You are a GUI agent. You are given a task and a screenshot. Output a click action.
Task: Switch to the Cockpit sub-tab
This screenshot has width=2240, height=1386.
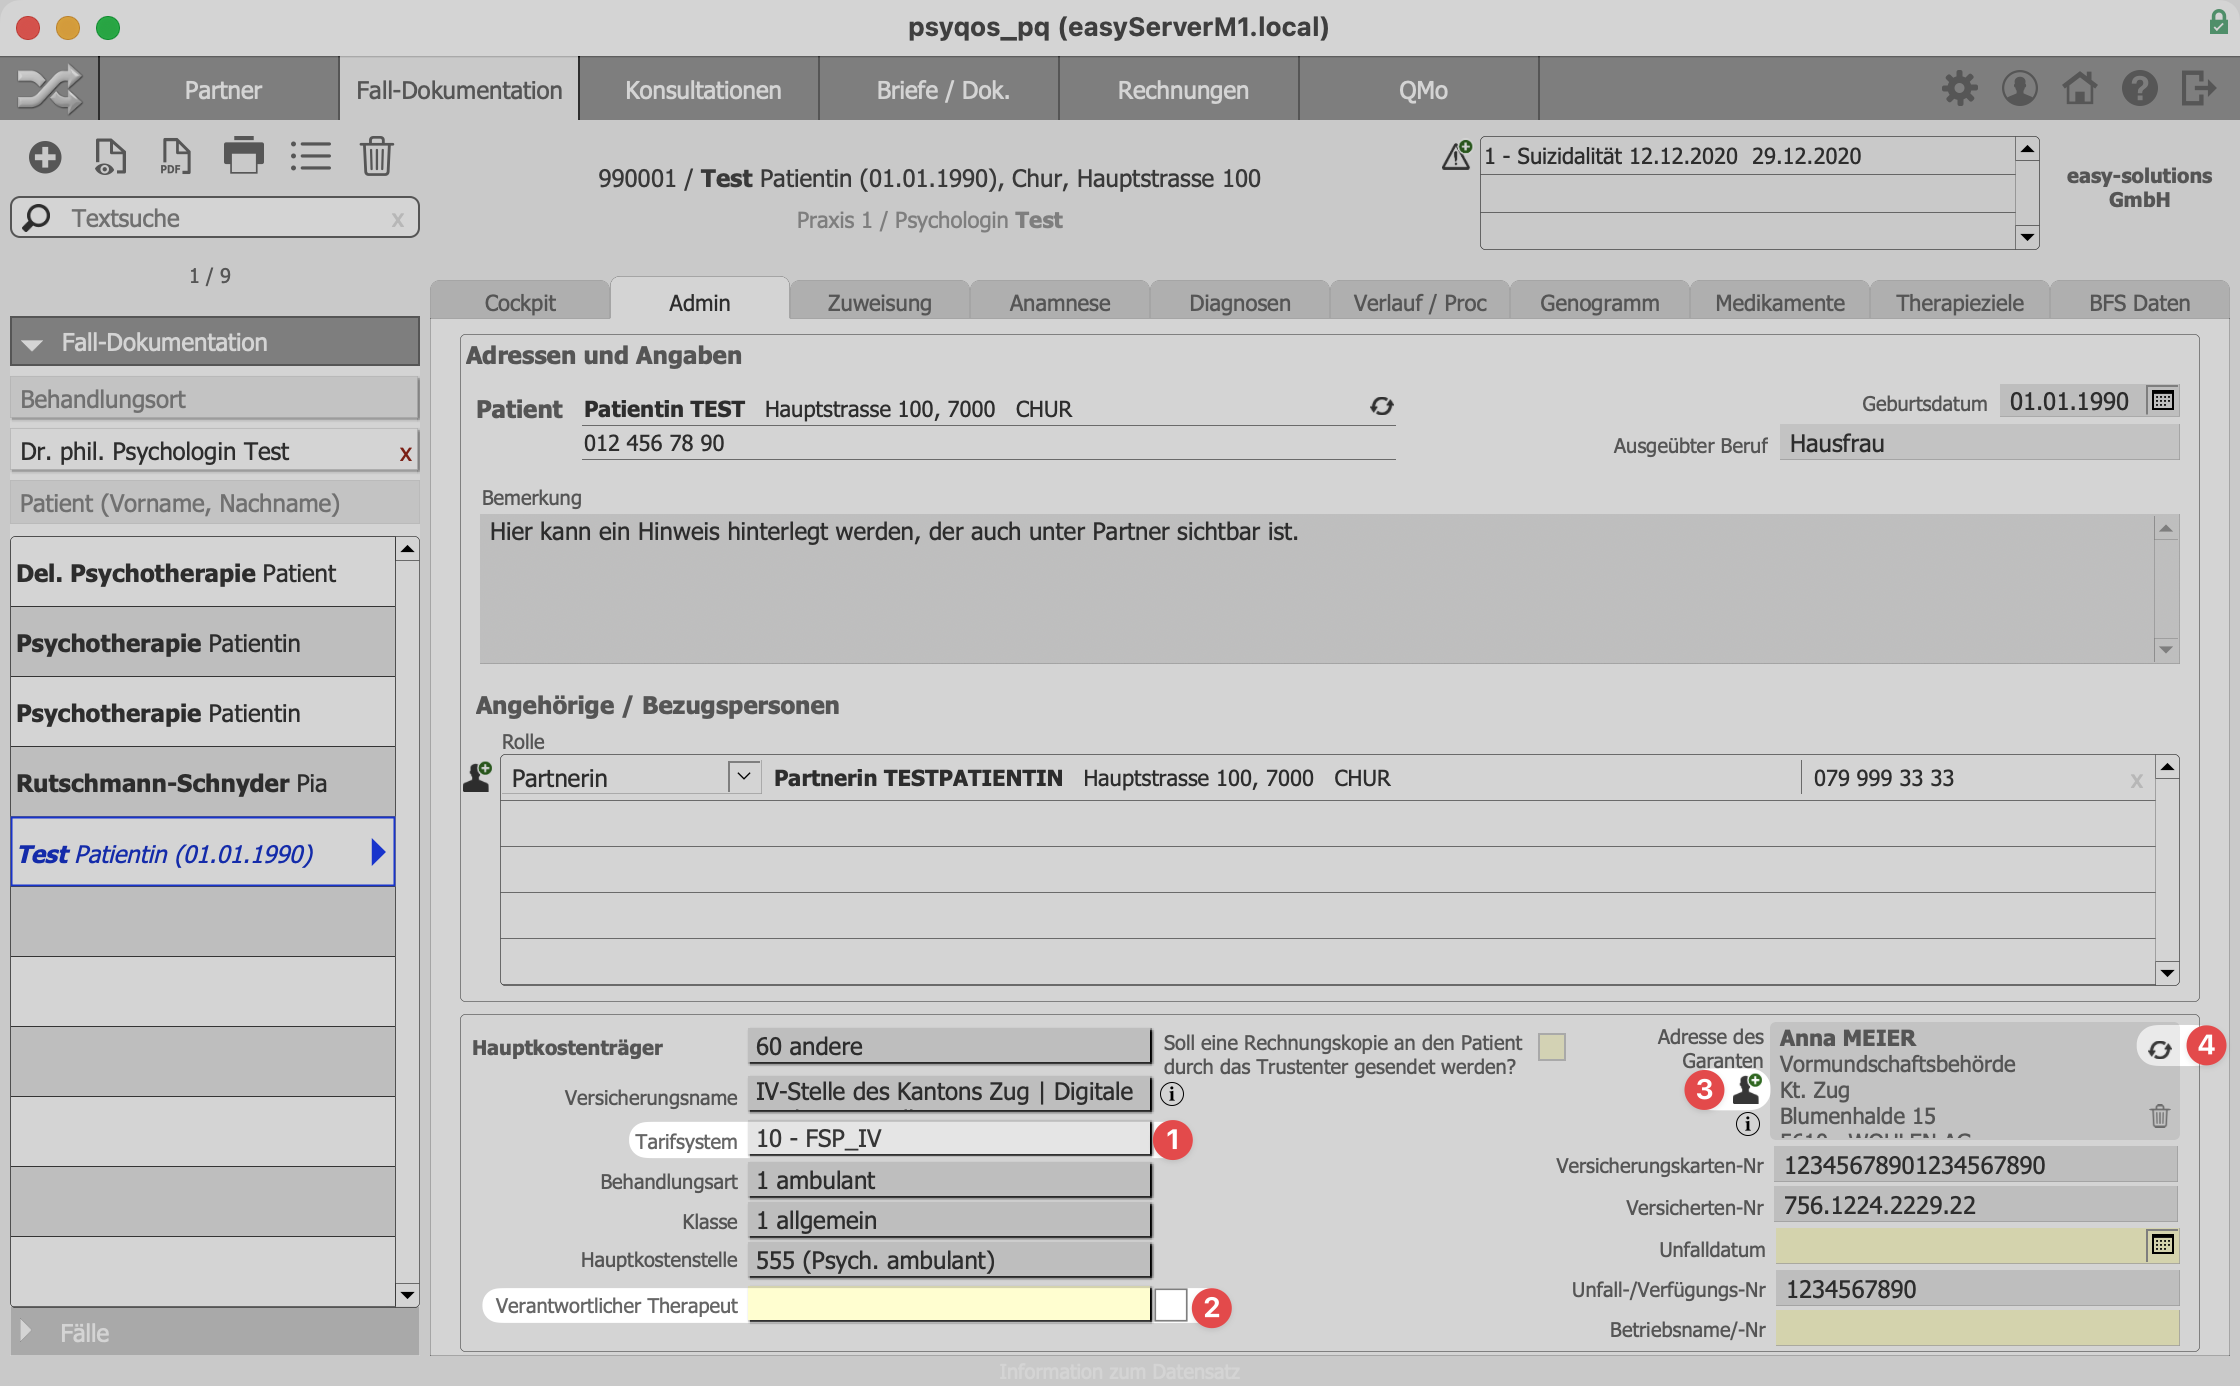pyautogui.click(x=520, y=302)
